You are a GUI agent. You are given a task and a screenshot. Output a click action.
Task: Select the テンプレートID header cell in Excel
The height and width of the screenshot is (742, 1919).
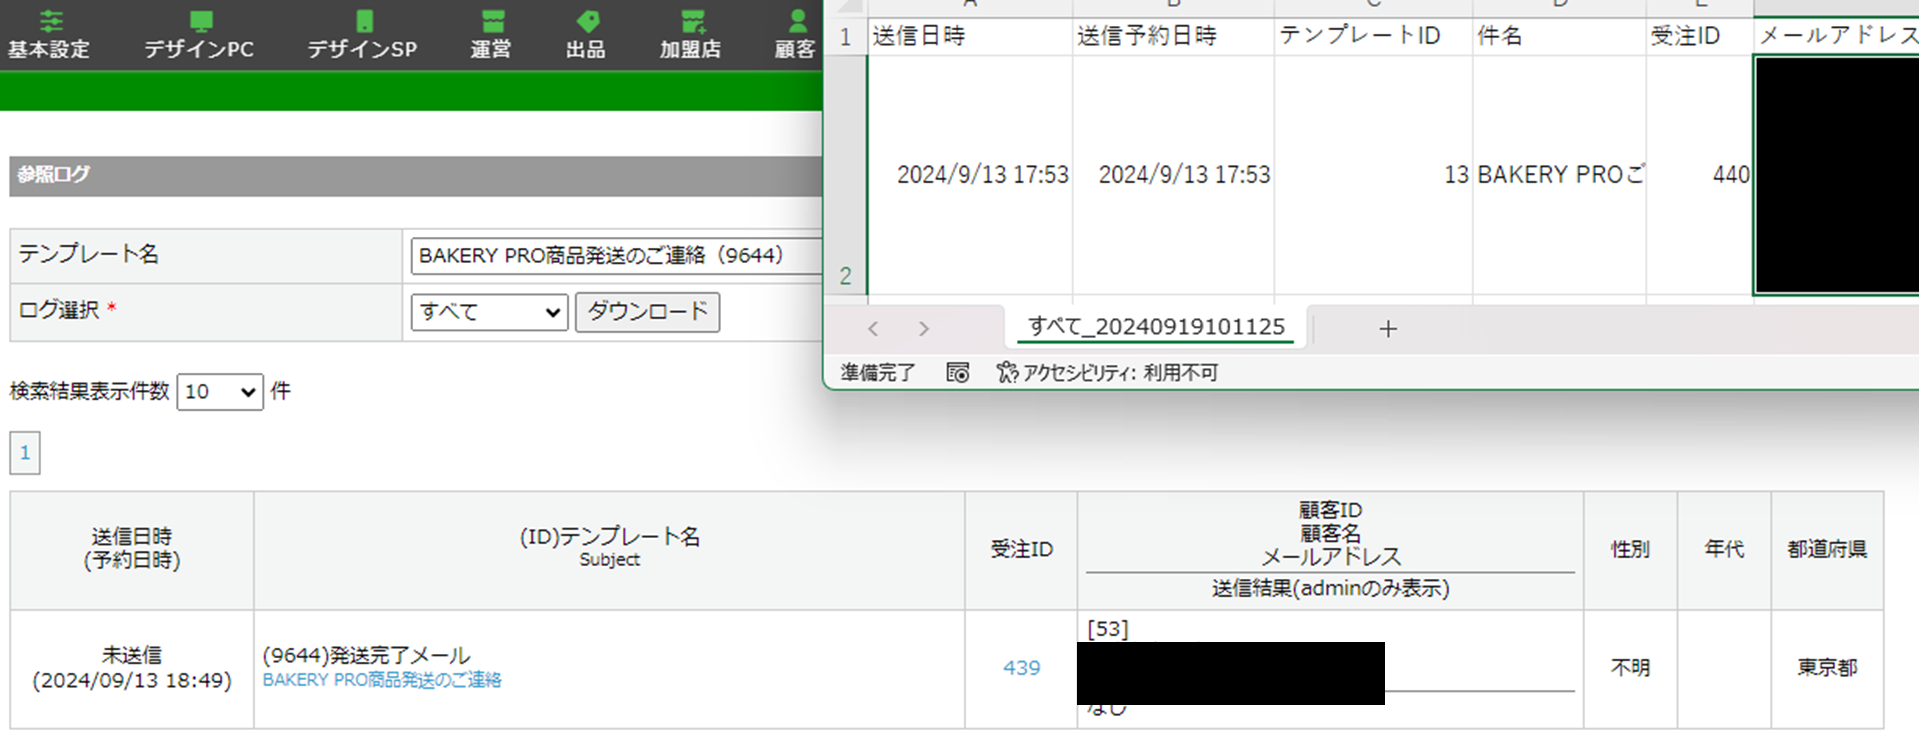point(1373,37)
